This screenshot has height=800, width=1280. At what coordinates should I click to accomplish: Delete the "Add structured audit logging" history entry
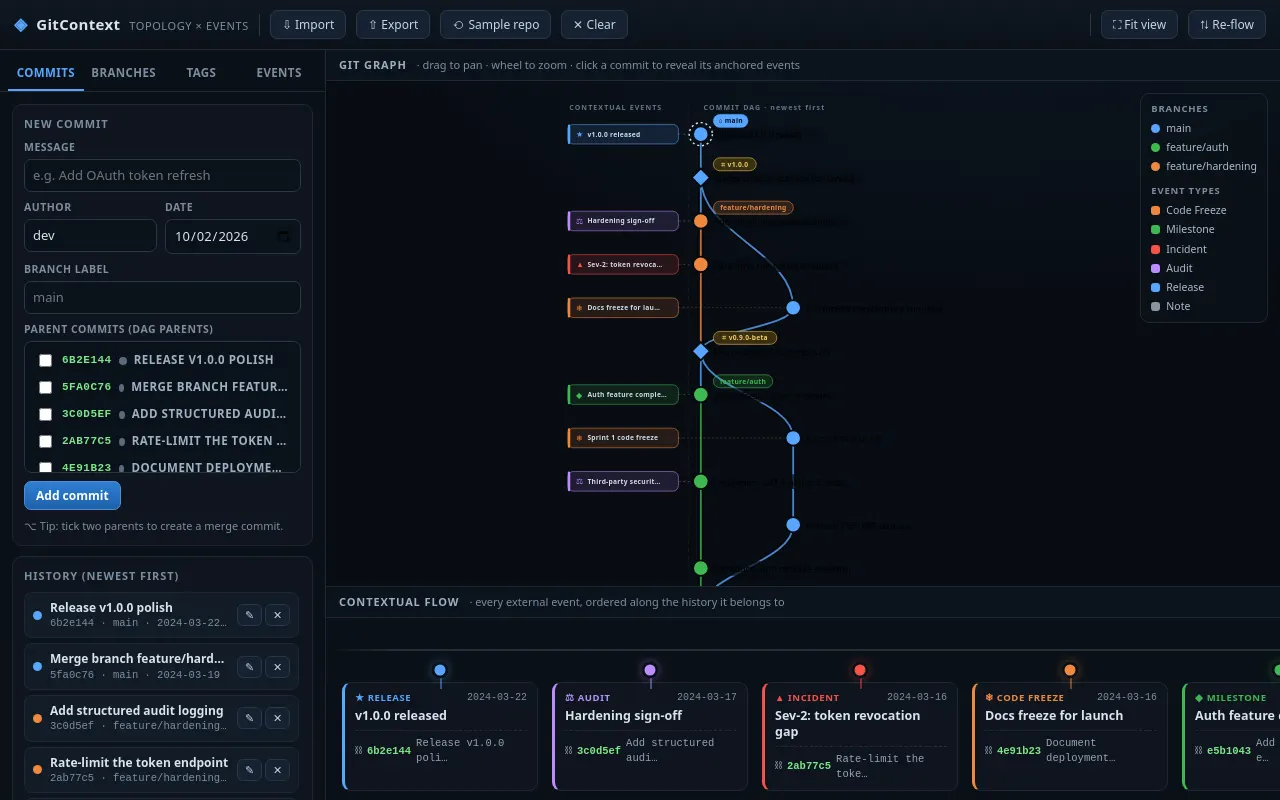[x=278, y=718]
